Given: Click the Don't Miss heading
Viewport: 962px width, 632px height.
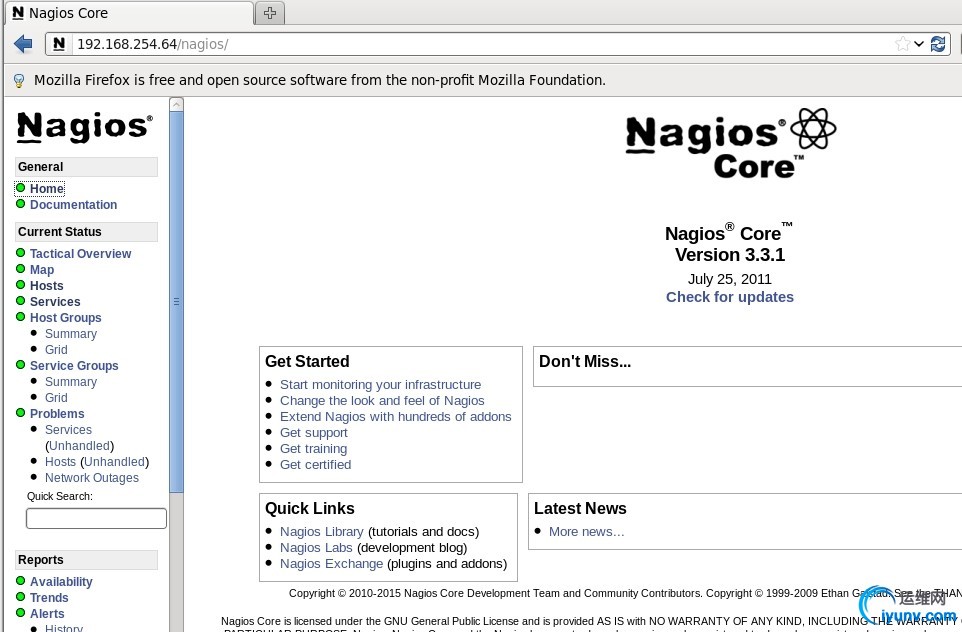Looking at the screenshot, I should [x=585, y=361].
